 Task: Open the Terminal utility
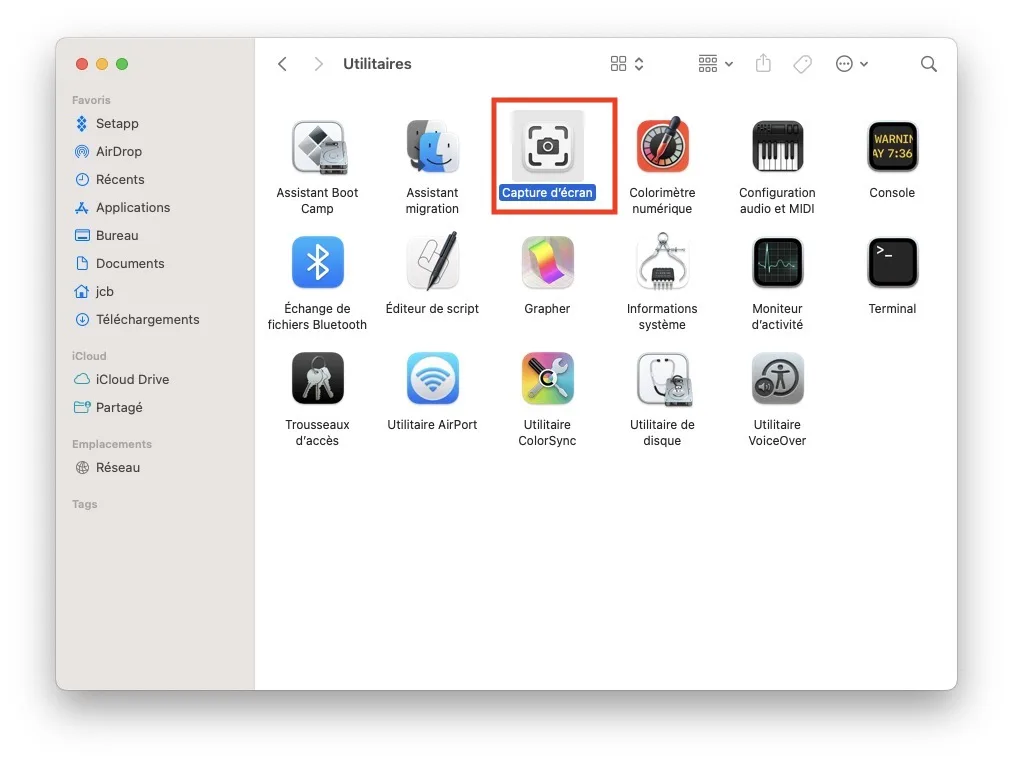coord(891,262)
